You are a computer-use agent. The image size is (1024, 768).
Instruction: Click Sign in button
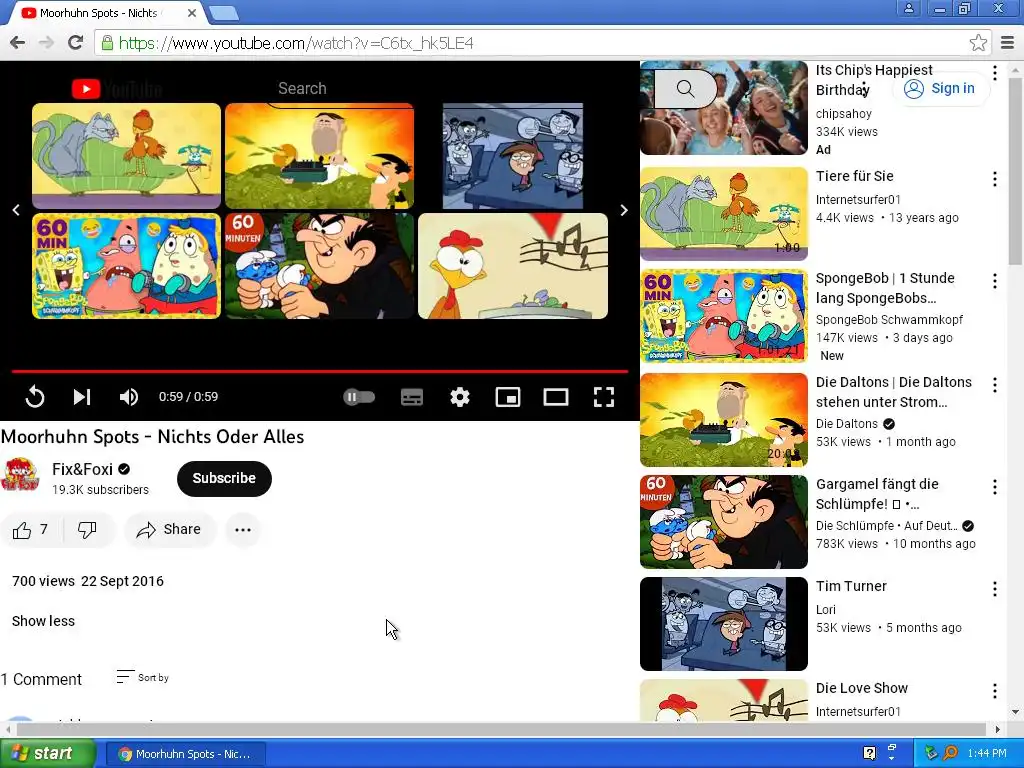(940, 89)
